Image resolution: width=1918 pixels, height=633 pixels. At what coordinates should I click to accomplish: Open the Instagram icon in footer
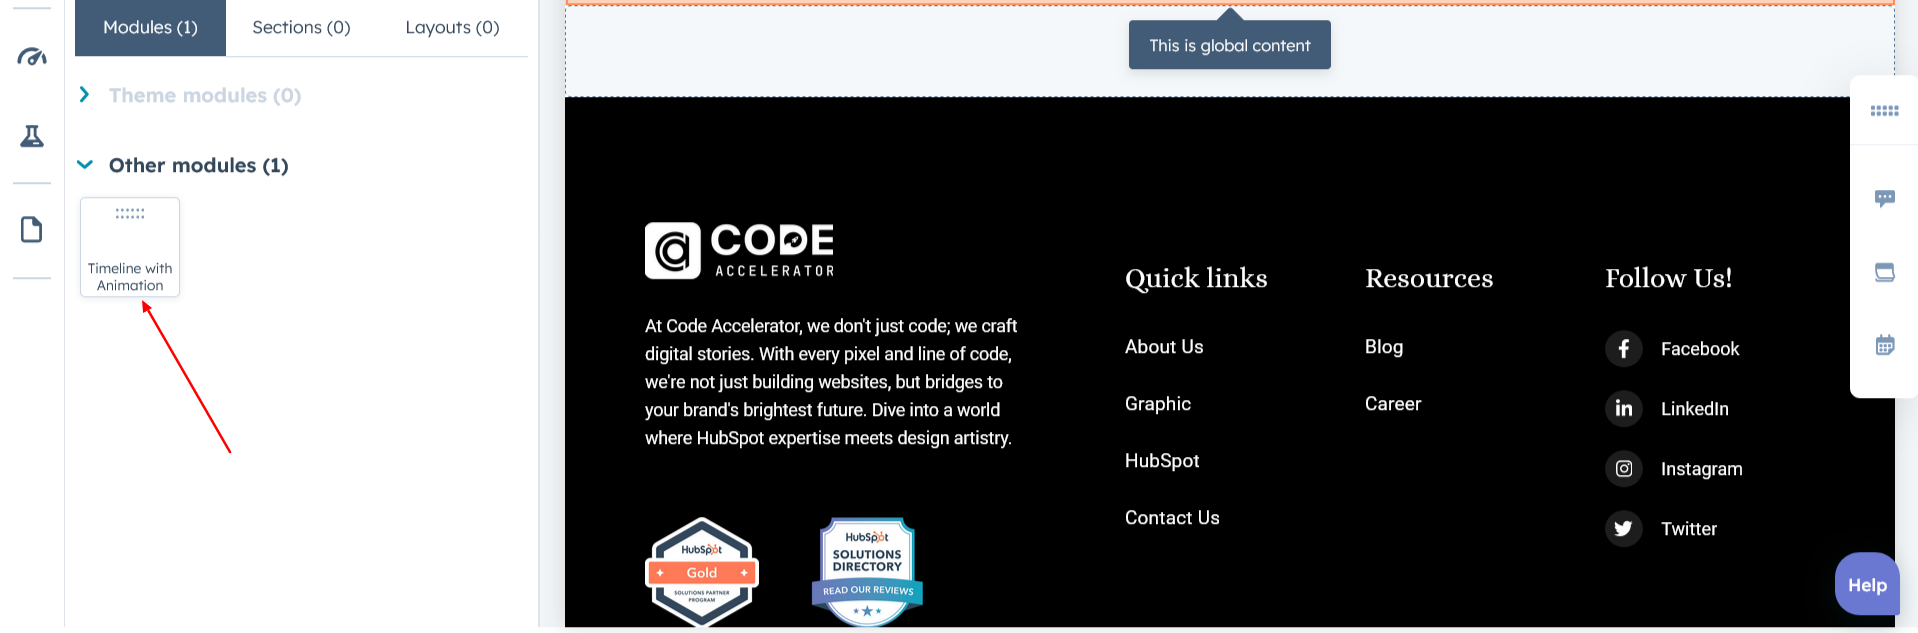1623,469
